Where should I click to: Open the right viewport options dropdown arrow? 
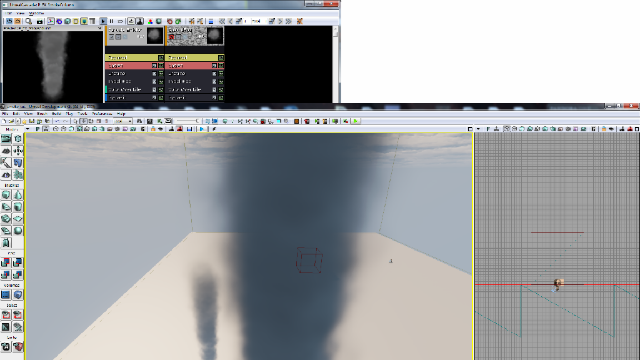point(478,129)
